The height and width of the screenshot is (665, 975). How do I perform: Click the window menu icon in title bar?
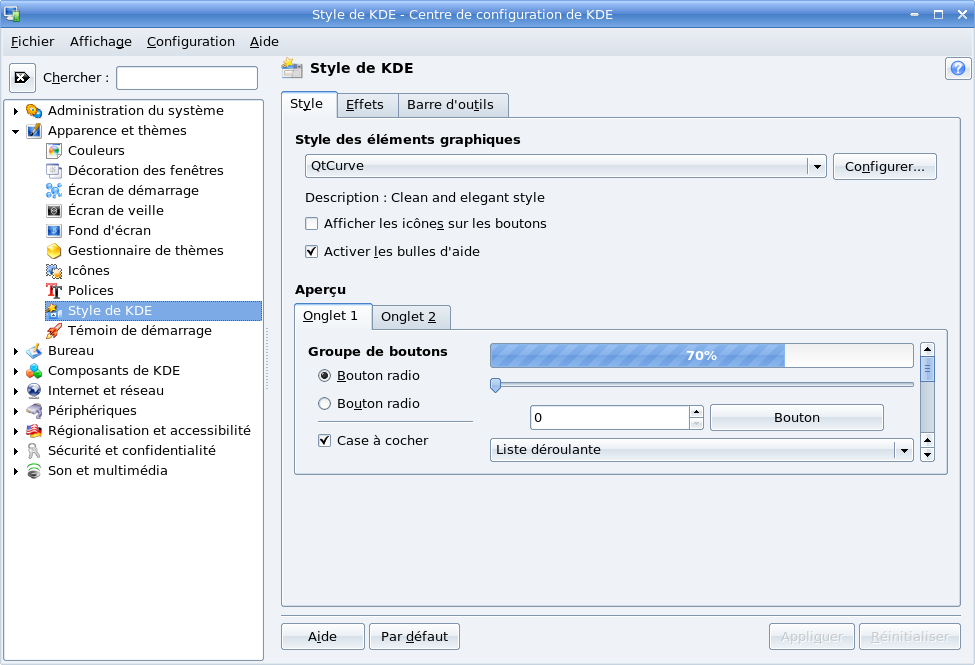tap(11, 14)
